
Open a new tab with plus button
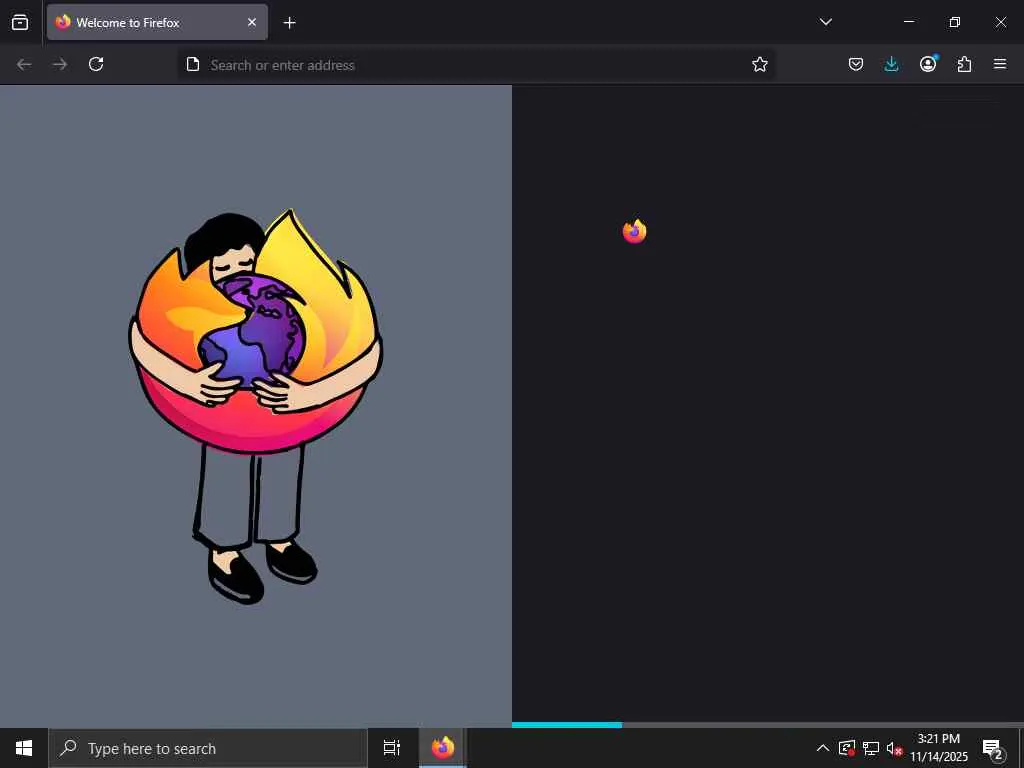point(289,23)
